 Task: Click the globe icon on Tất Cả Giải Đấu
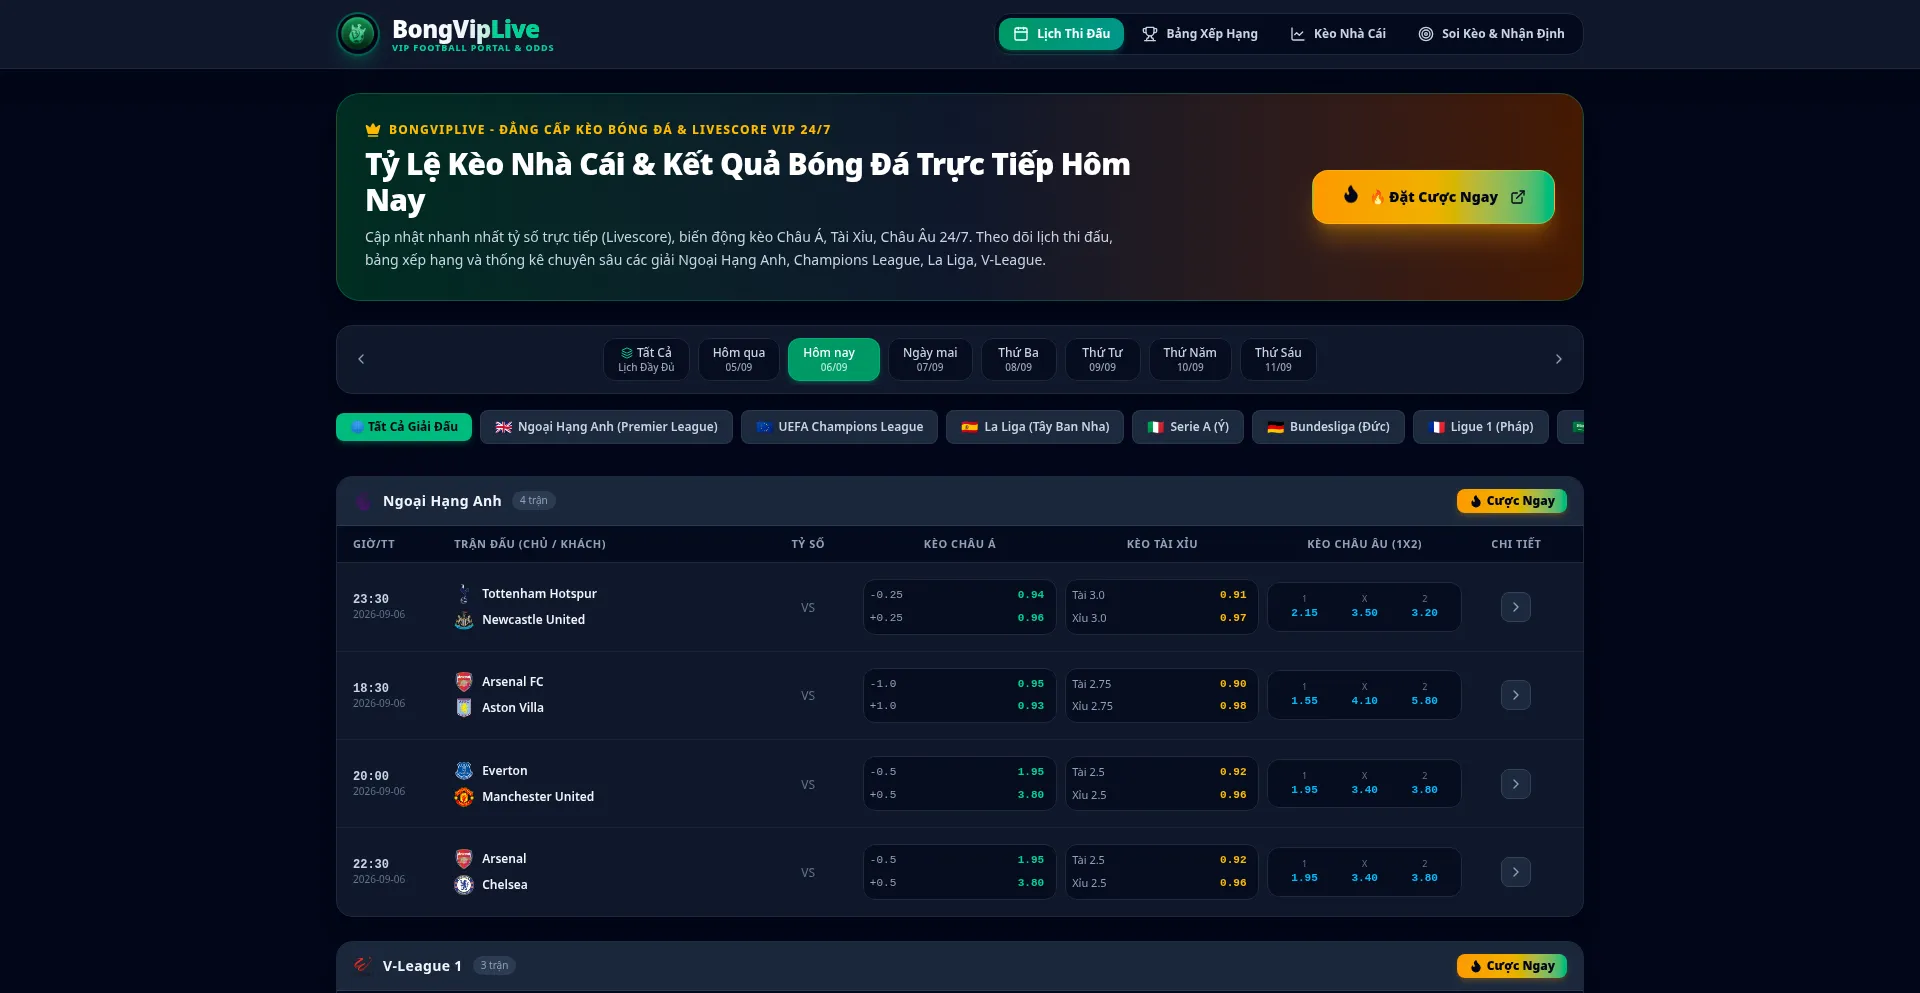357,427
